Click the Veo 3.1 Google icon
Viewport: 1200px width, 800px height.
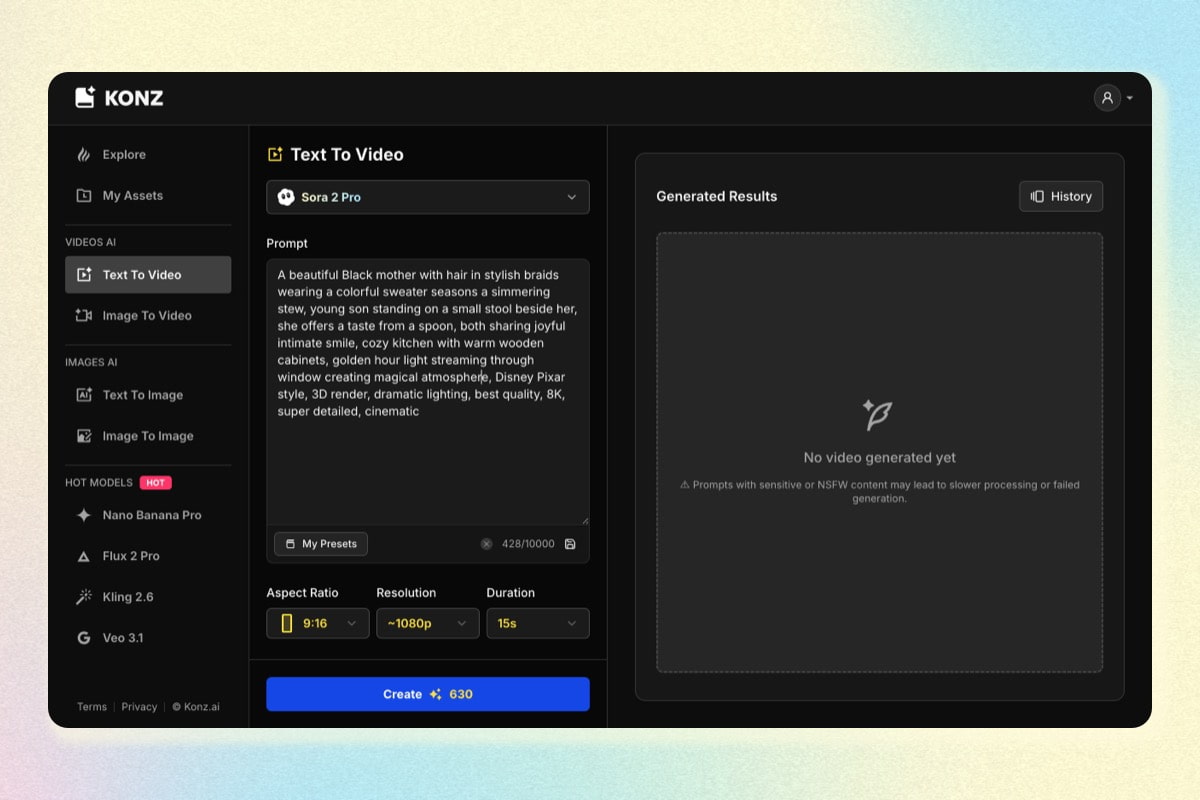pos(84,638)
